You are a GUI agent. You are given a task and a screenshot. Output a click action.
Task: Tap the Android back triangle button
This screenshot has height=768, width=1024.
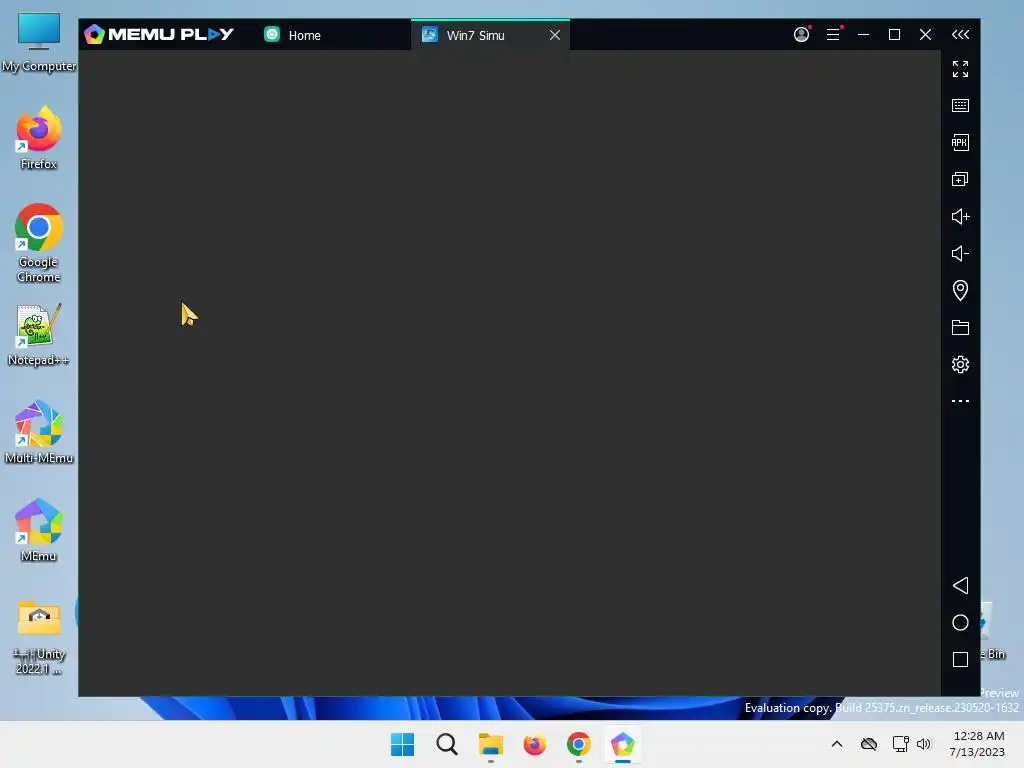tap(960, 585)
